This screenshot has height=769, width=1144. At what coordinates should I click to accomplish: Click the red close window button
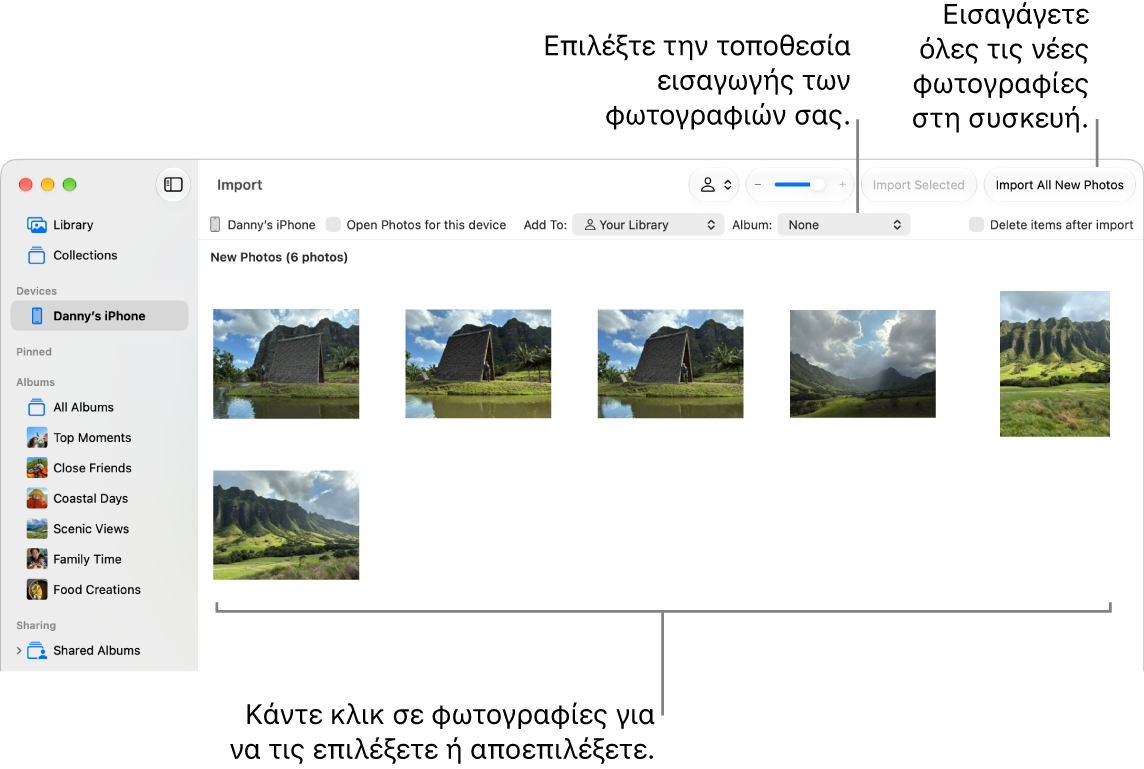[26, 185]
